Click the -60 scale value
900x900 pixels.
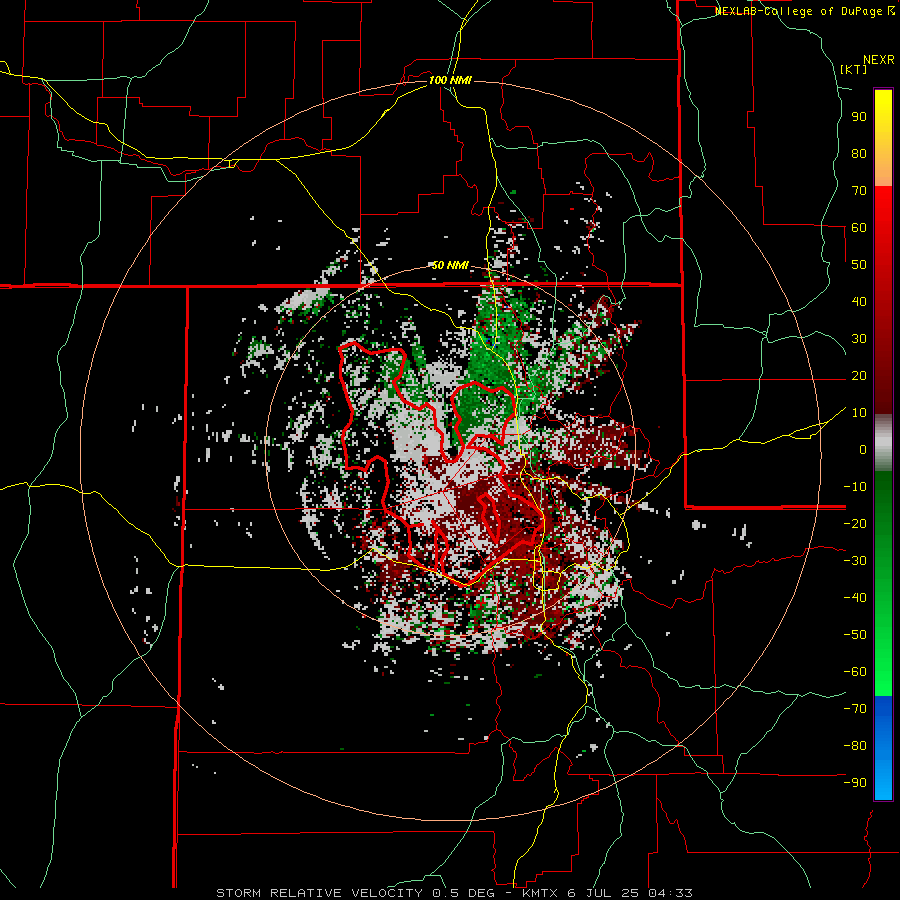tap(855, 672)
